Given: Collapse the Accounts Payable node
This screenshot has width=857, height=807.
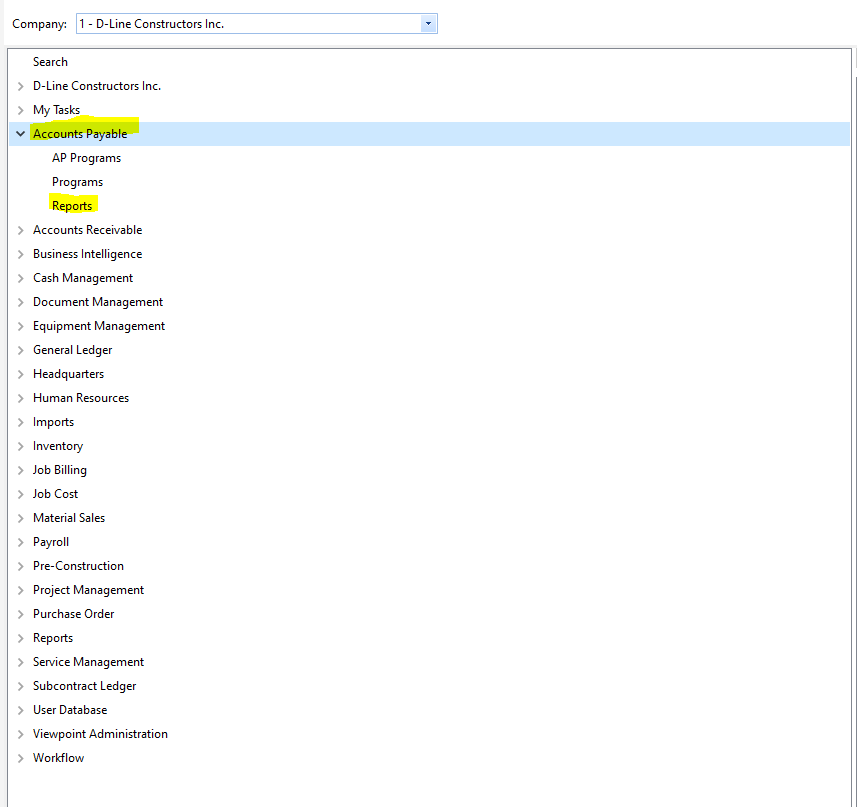Looking at the screenshot, I should pyautogui.click(x=21, y=134).
